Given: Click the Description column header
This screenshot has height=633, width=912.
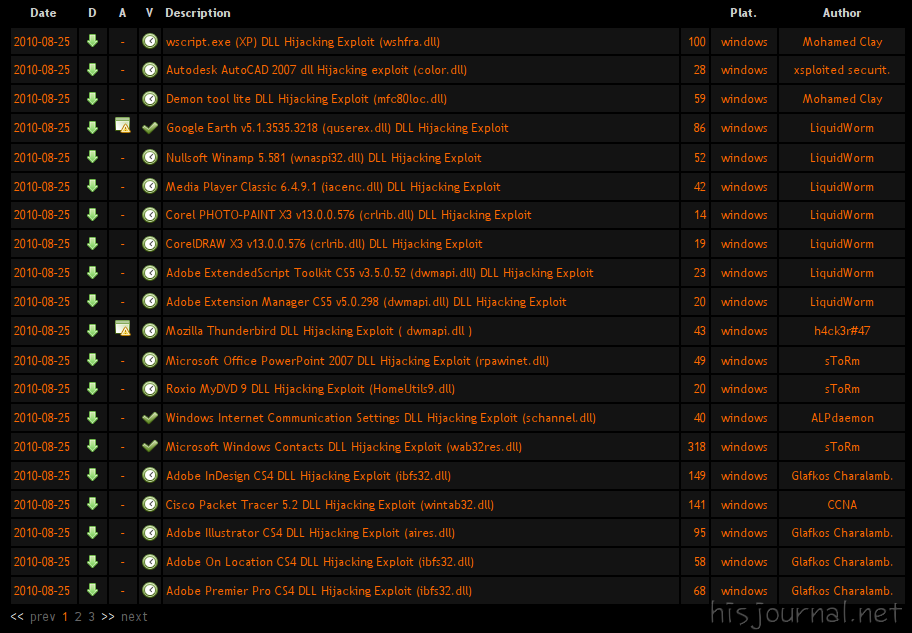Looking at the screenshot, I should (198, 13).
